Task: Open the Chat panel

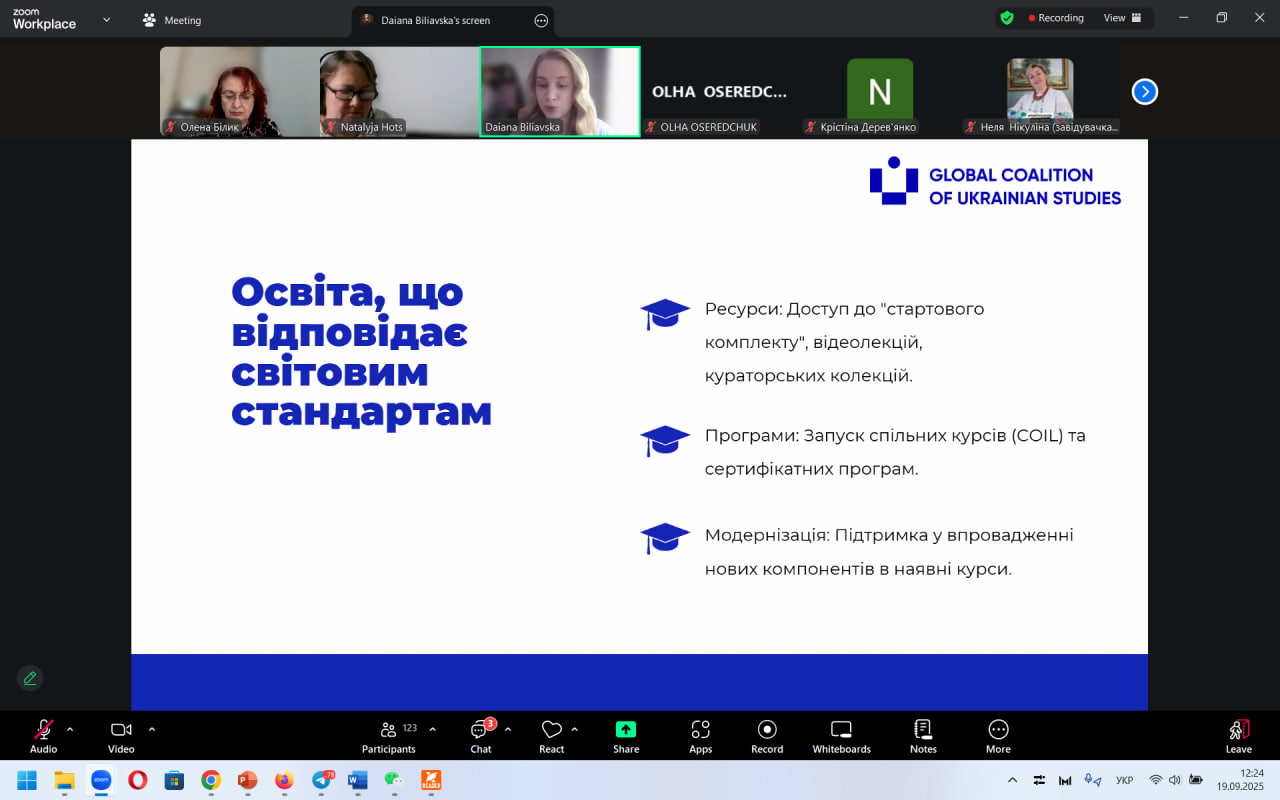Action: [481, 736]
